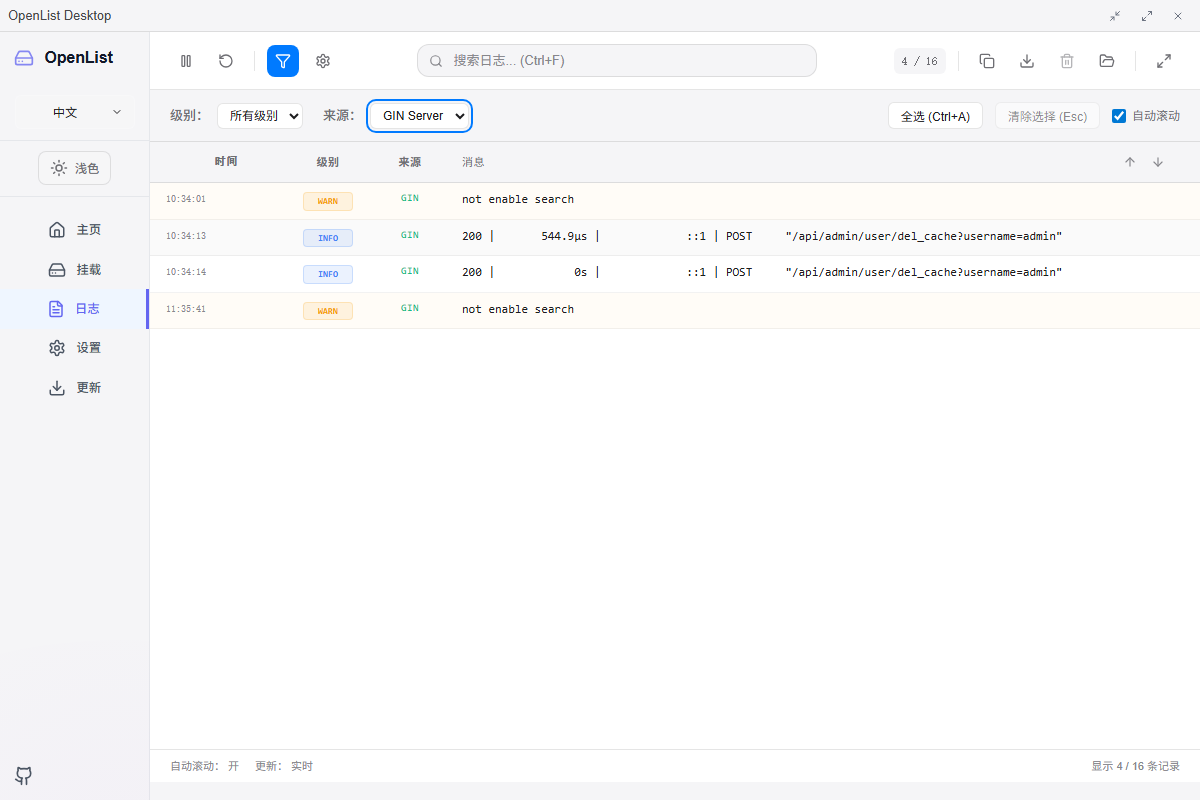Click into the 搜索日志 search field
This screenshot has width=1200, height=800.
pyautogui.click(x=616, y=60)
